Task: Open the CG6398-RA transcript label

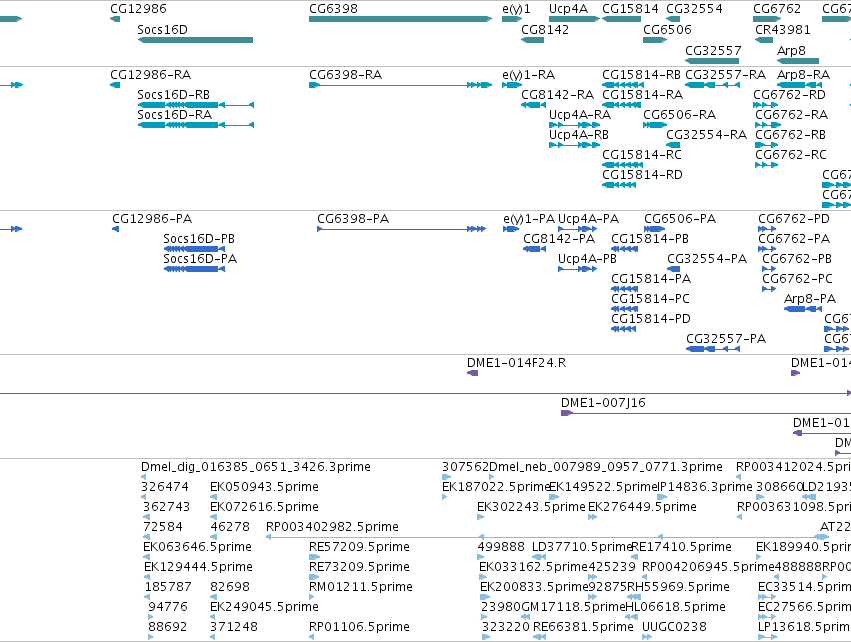Action: click(345, 75)
